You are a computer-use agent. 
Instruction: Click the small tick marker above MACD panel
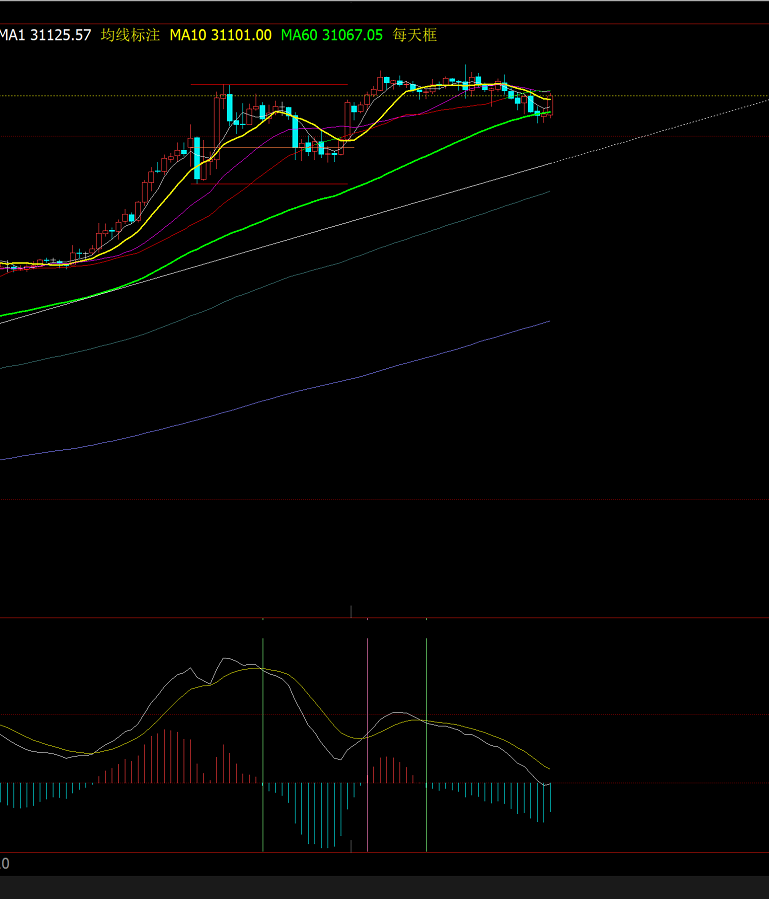[x=351, y=610]
